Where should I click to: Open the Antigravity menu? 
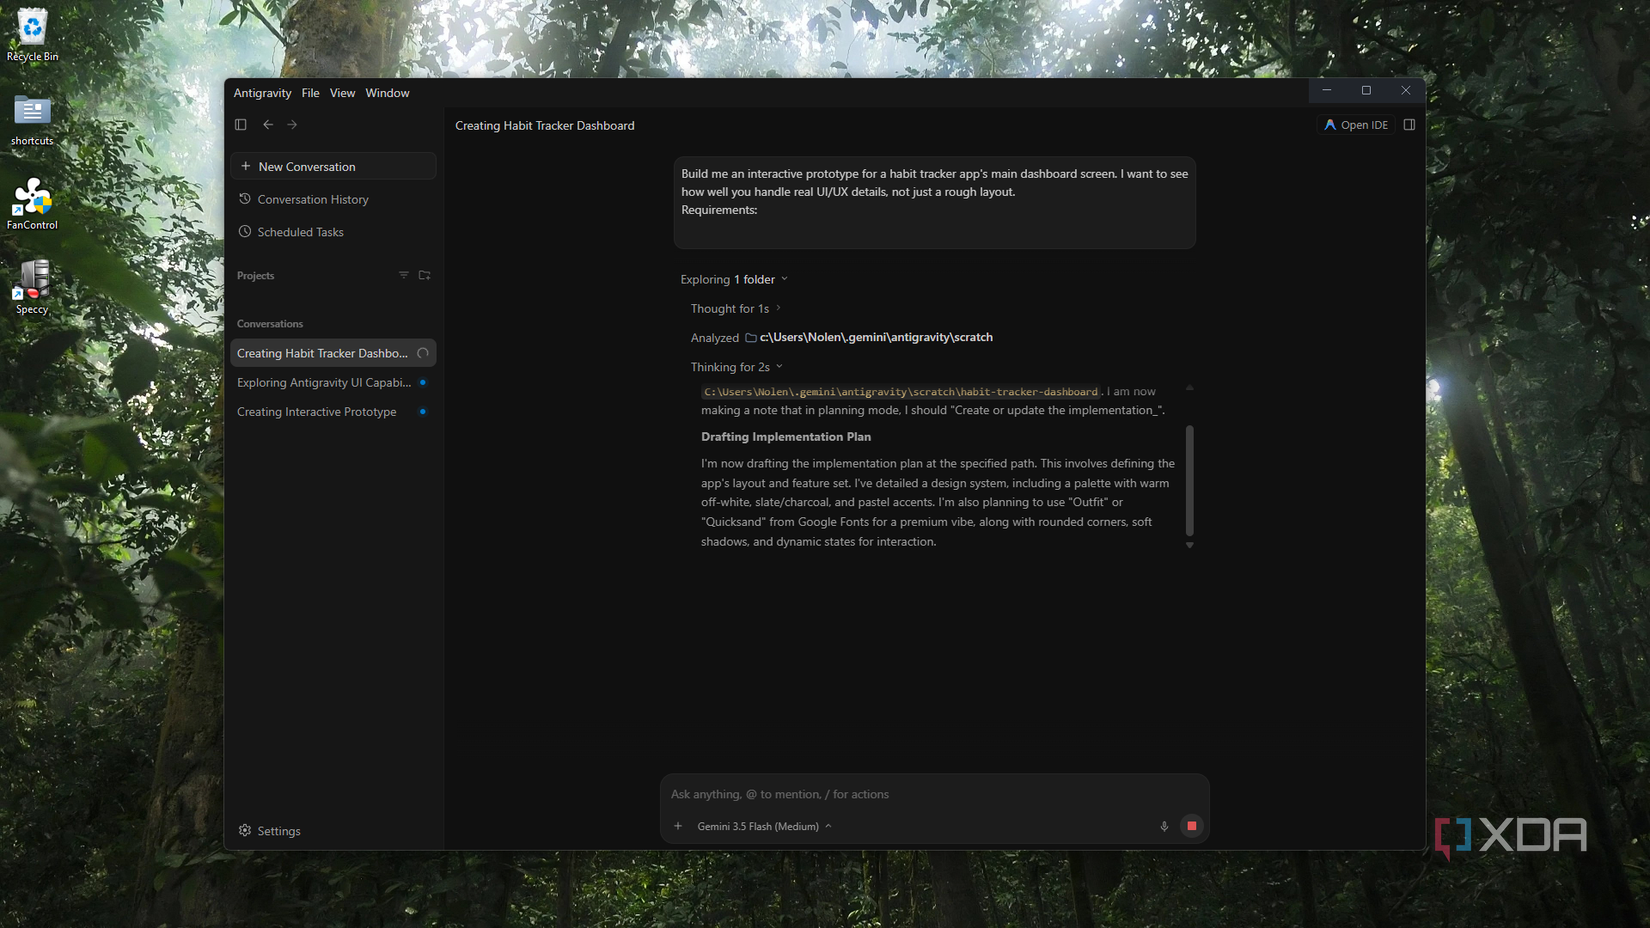point(262,93)
